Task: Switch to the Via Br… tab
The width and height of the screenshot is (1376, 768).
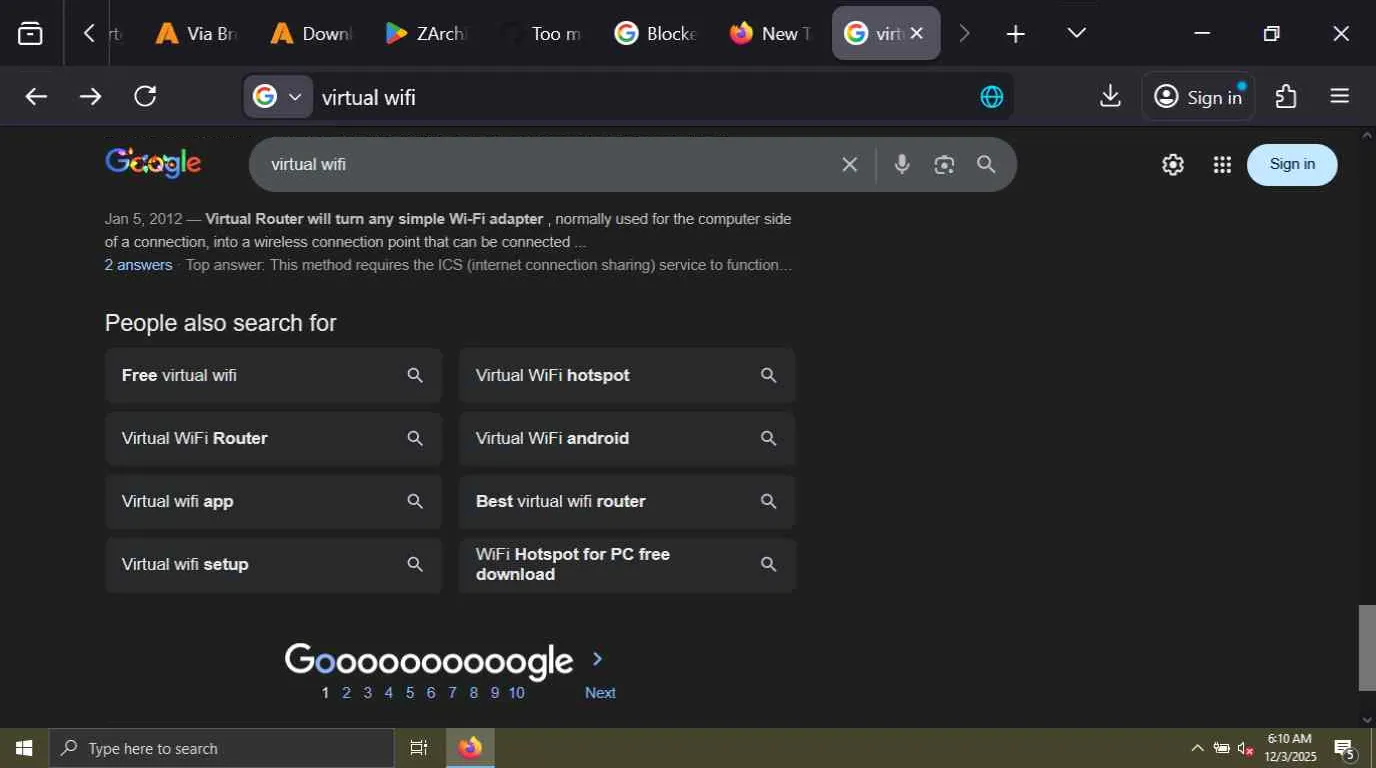Action: 196,33
